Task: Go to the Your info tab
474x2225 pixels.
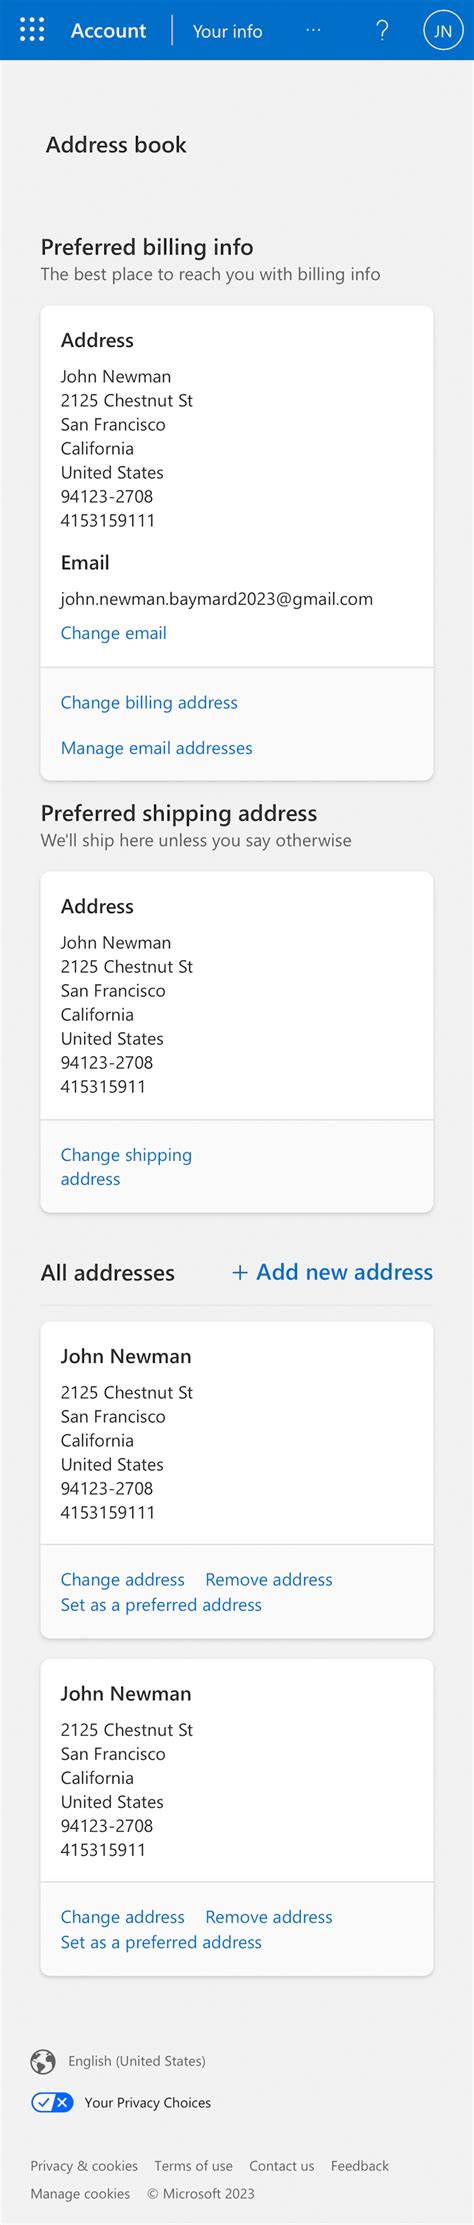Action: pos(227,31)
